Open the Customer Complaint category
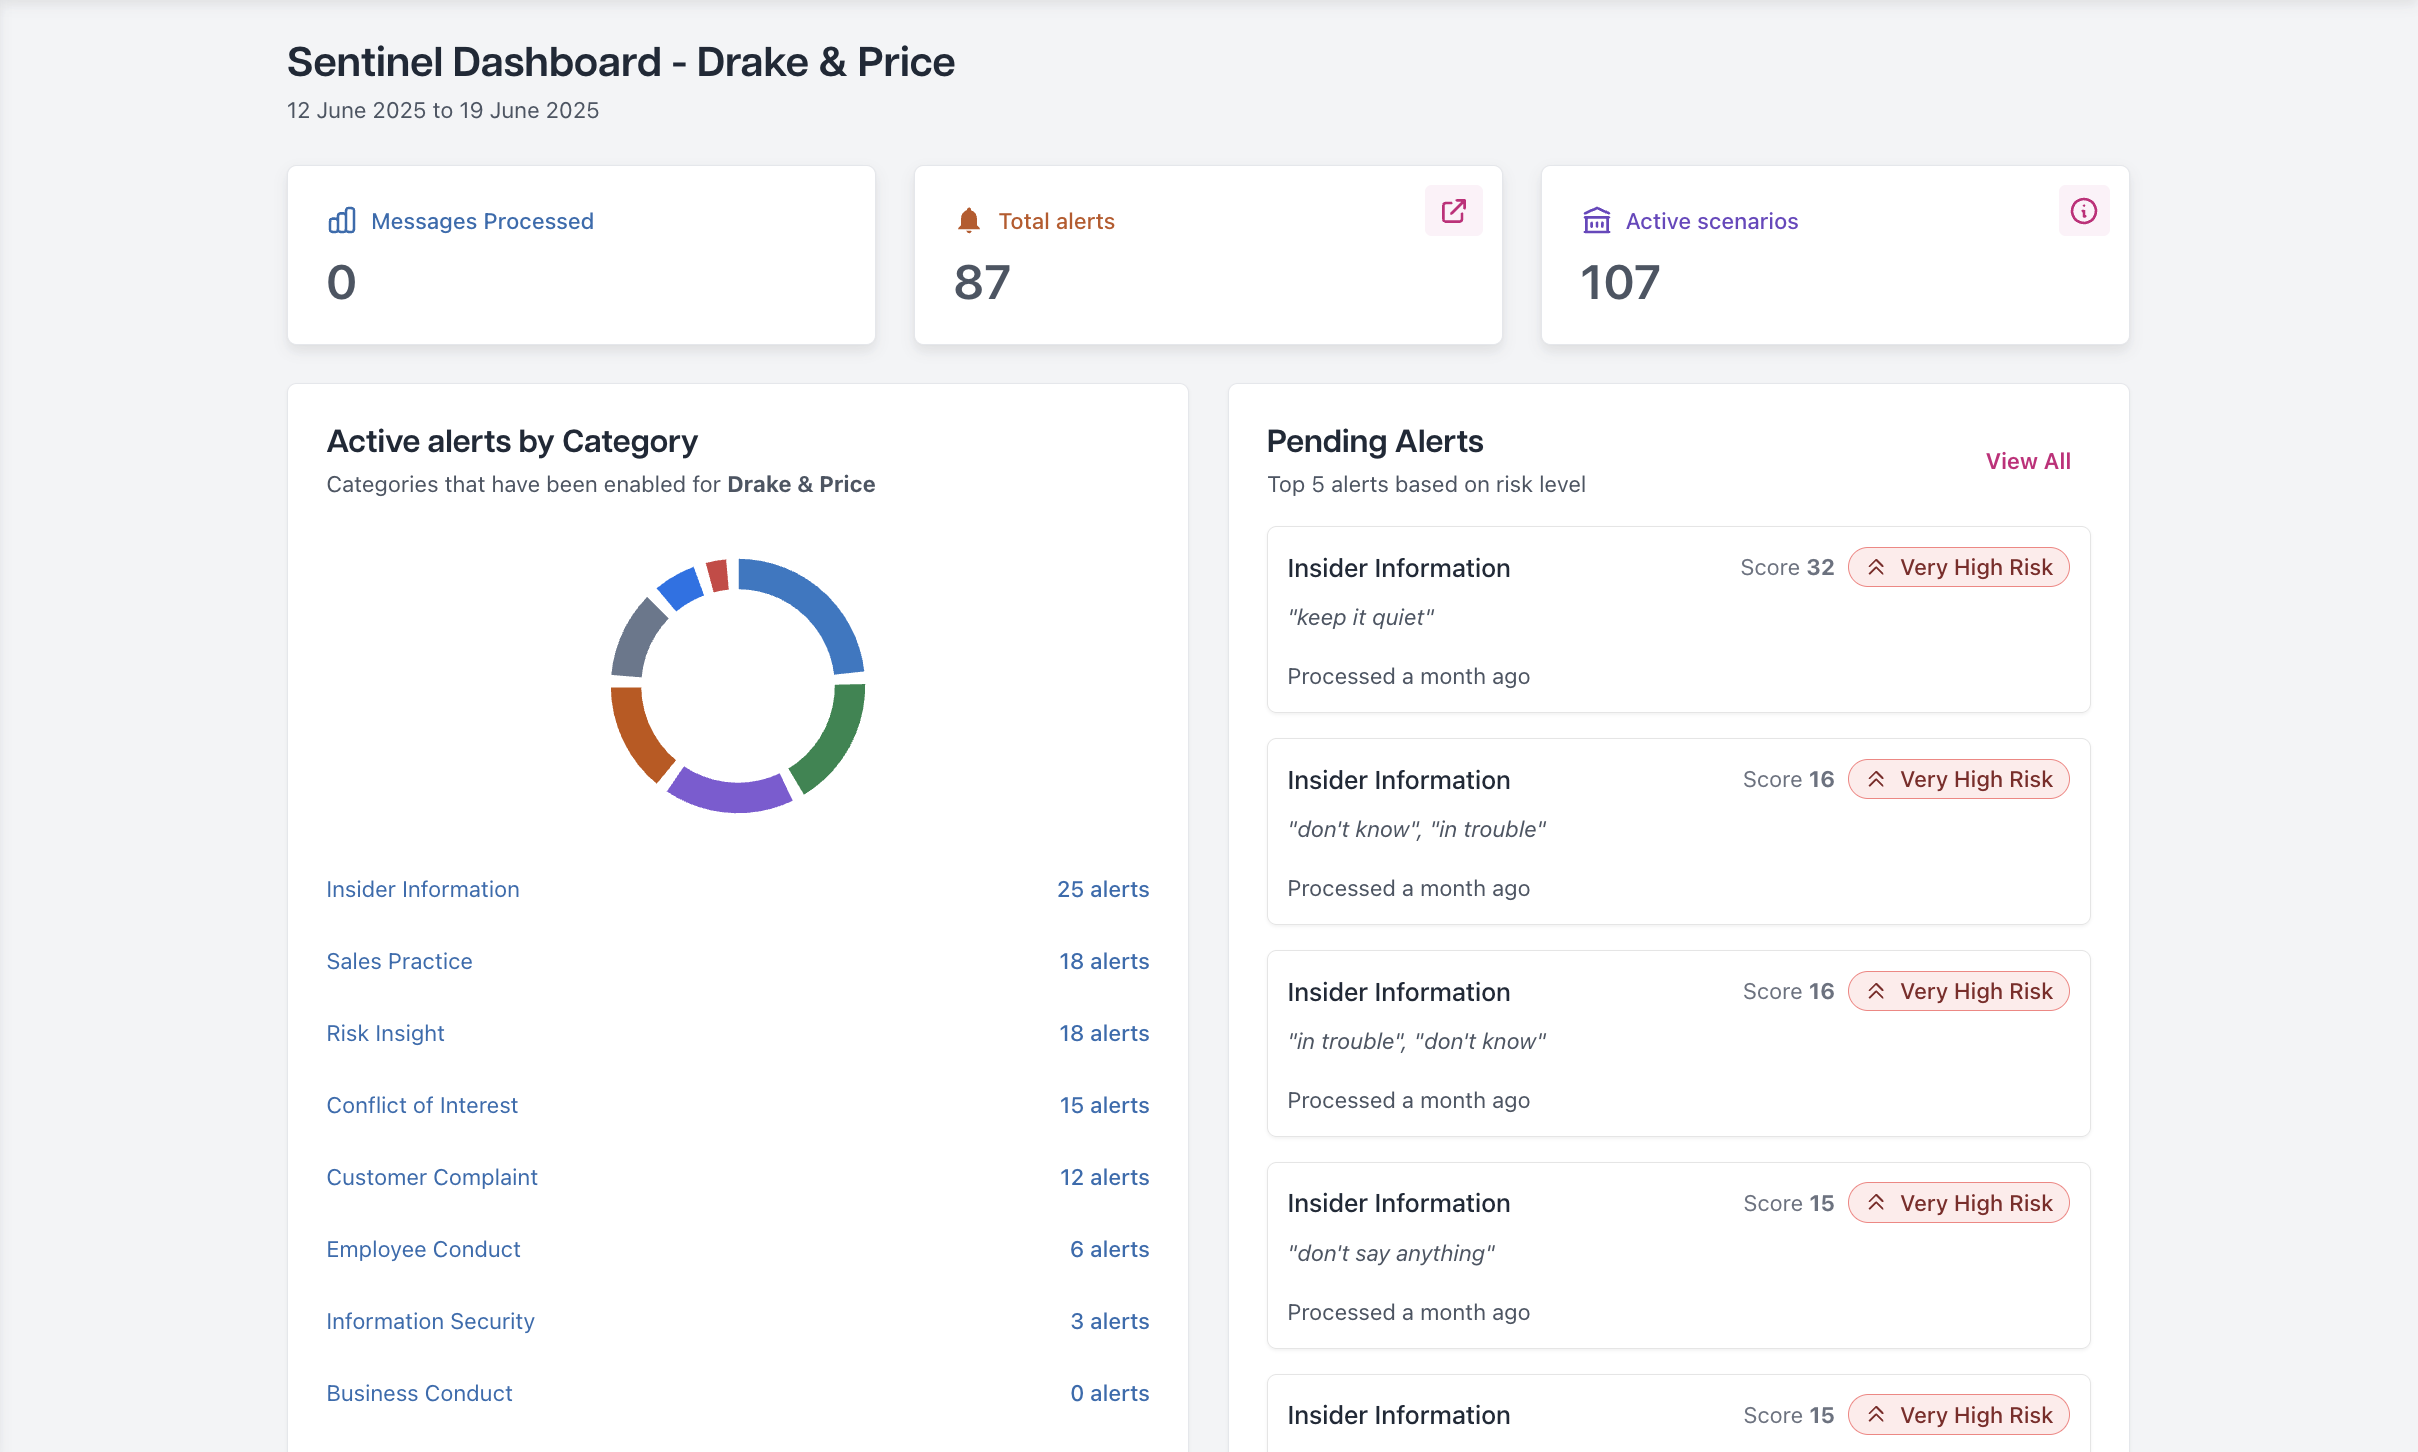Screen dimensions: 2418x1452 click(x=432, y=1177)
